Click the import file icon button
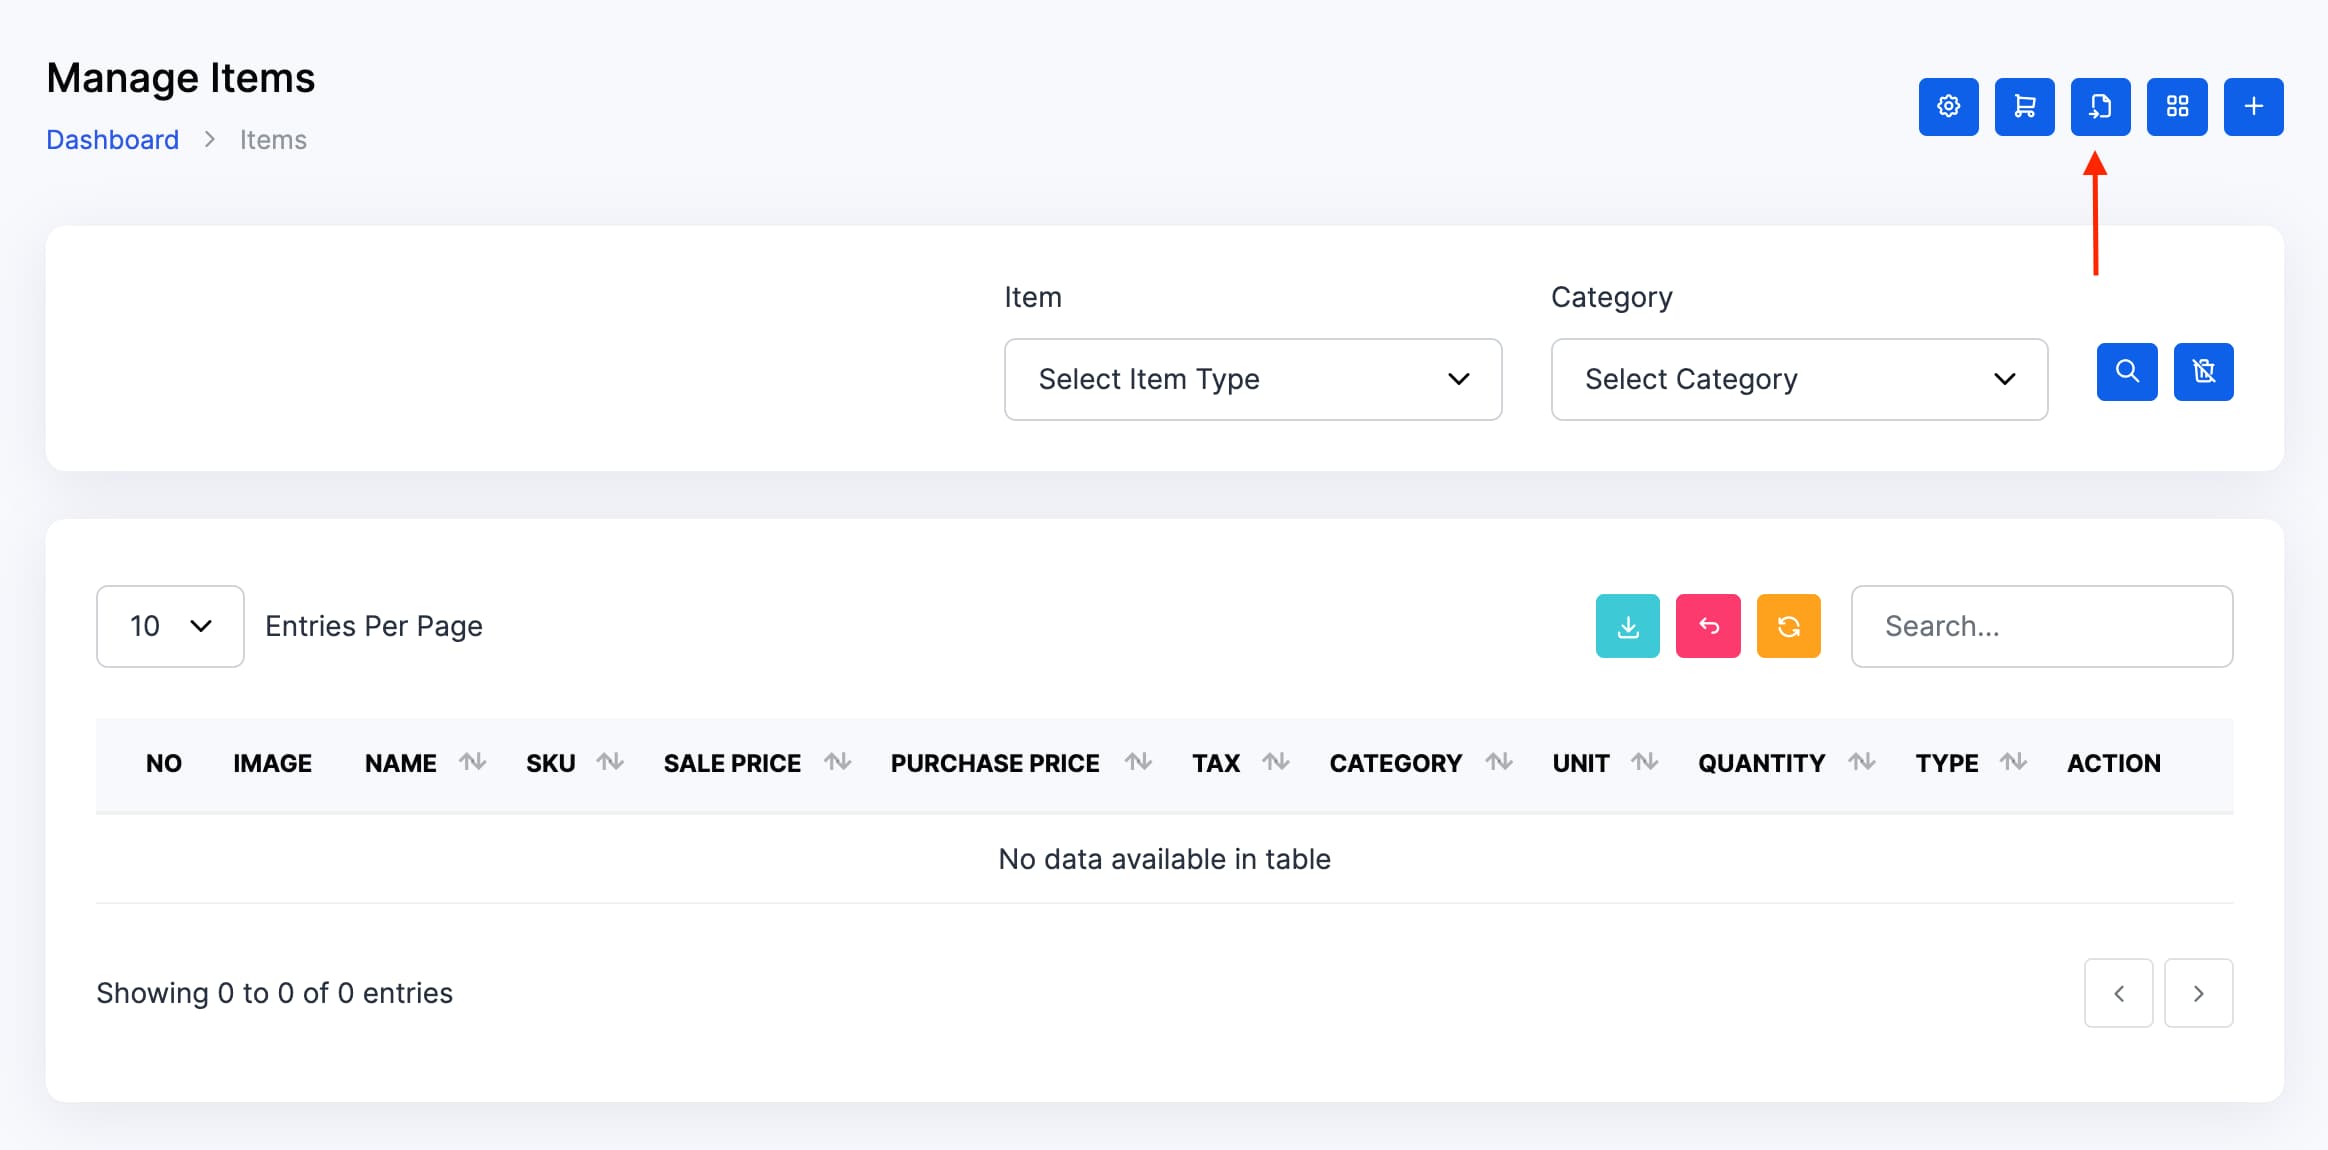The width and height of the screenshot is (2328, 1150). point(2100,106)
